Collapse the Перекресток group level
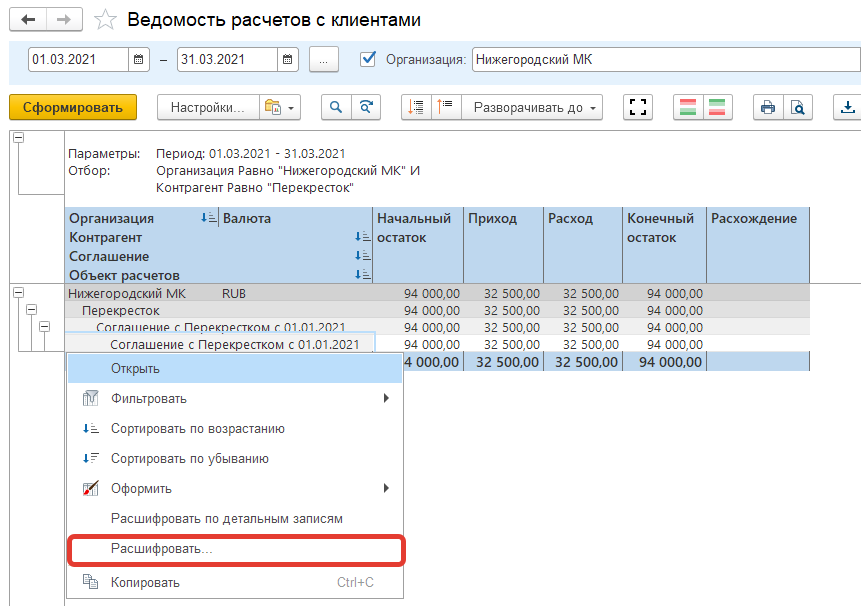The width and height of the screenshot is (861, 606). coord(31,310)
